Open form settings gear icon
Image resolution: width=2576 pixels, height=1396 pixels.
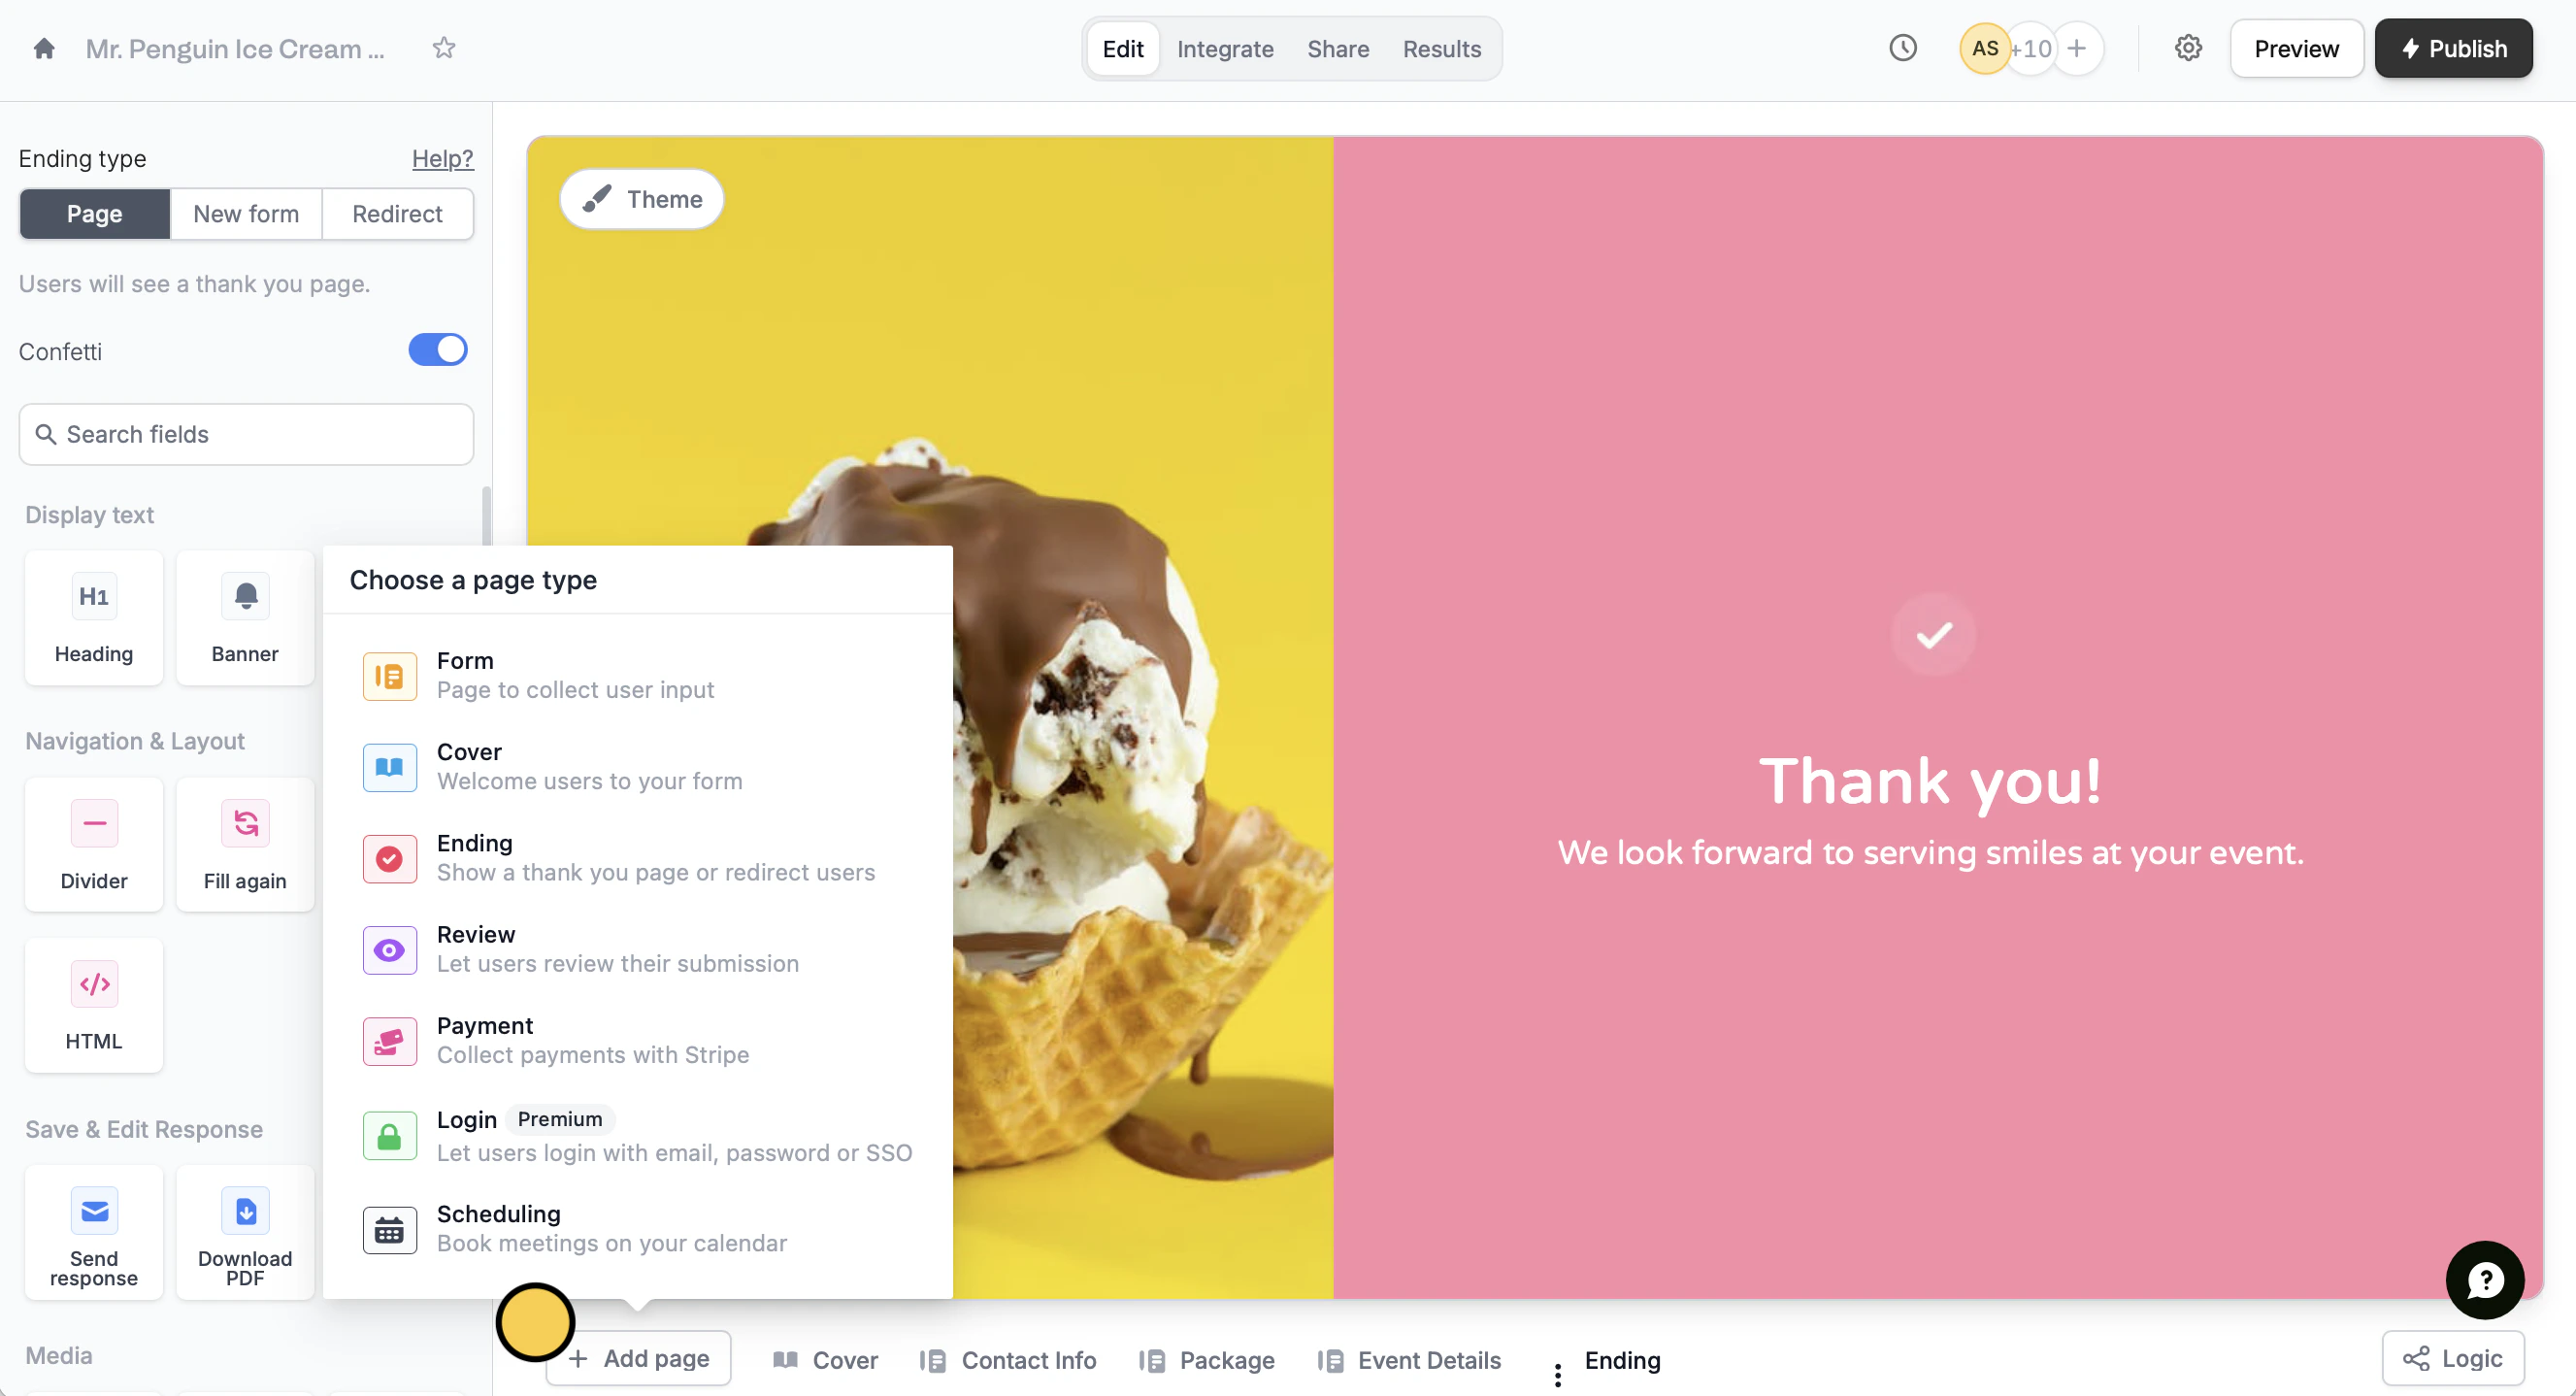point(2188,49)
